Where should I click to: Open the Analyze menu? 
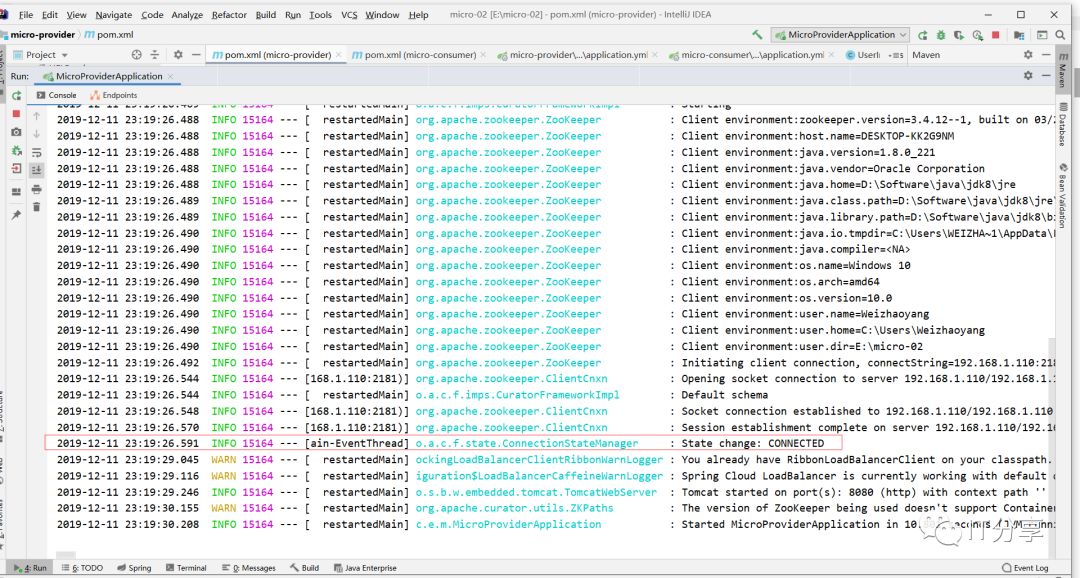tap(187, 14)
